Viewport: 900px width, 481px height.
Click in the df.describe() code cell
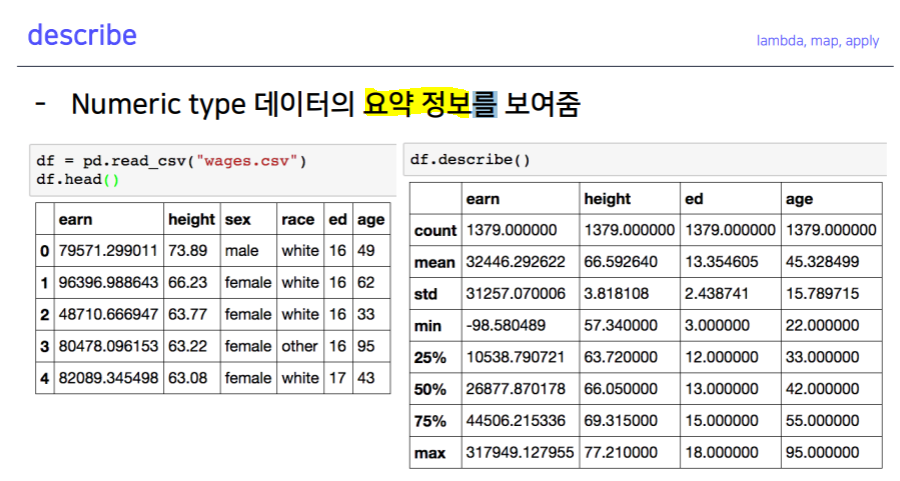(645, 160)
